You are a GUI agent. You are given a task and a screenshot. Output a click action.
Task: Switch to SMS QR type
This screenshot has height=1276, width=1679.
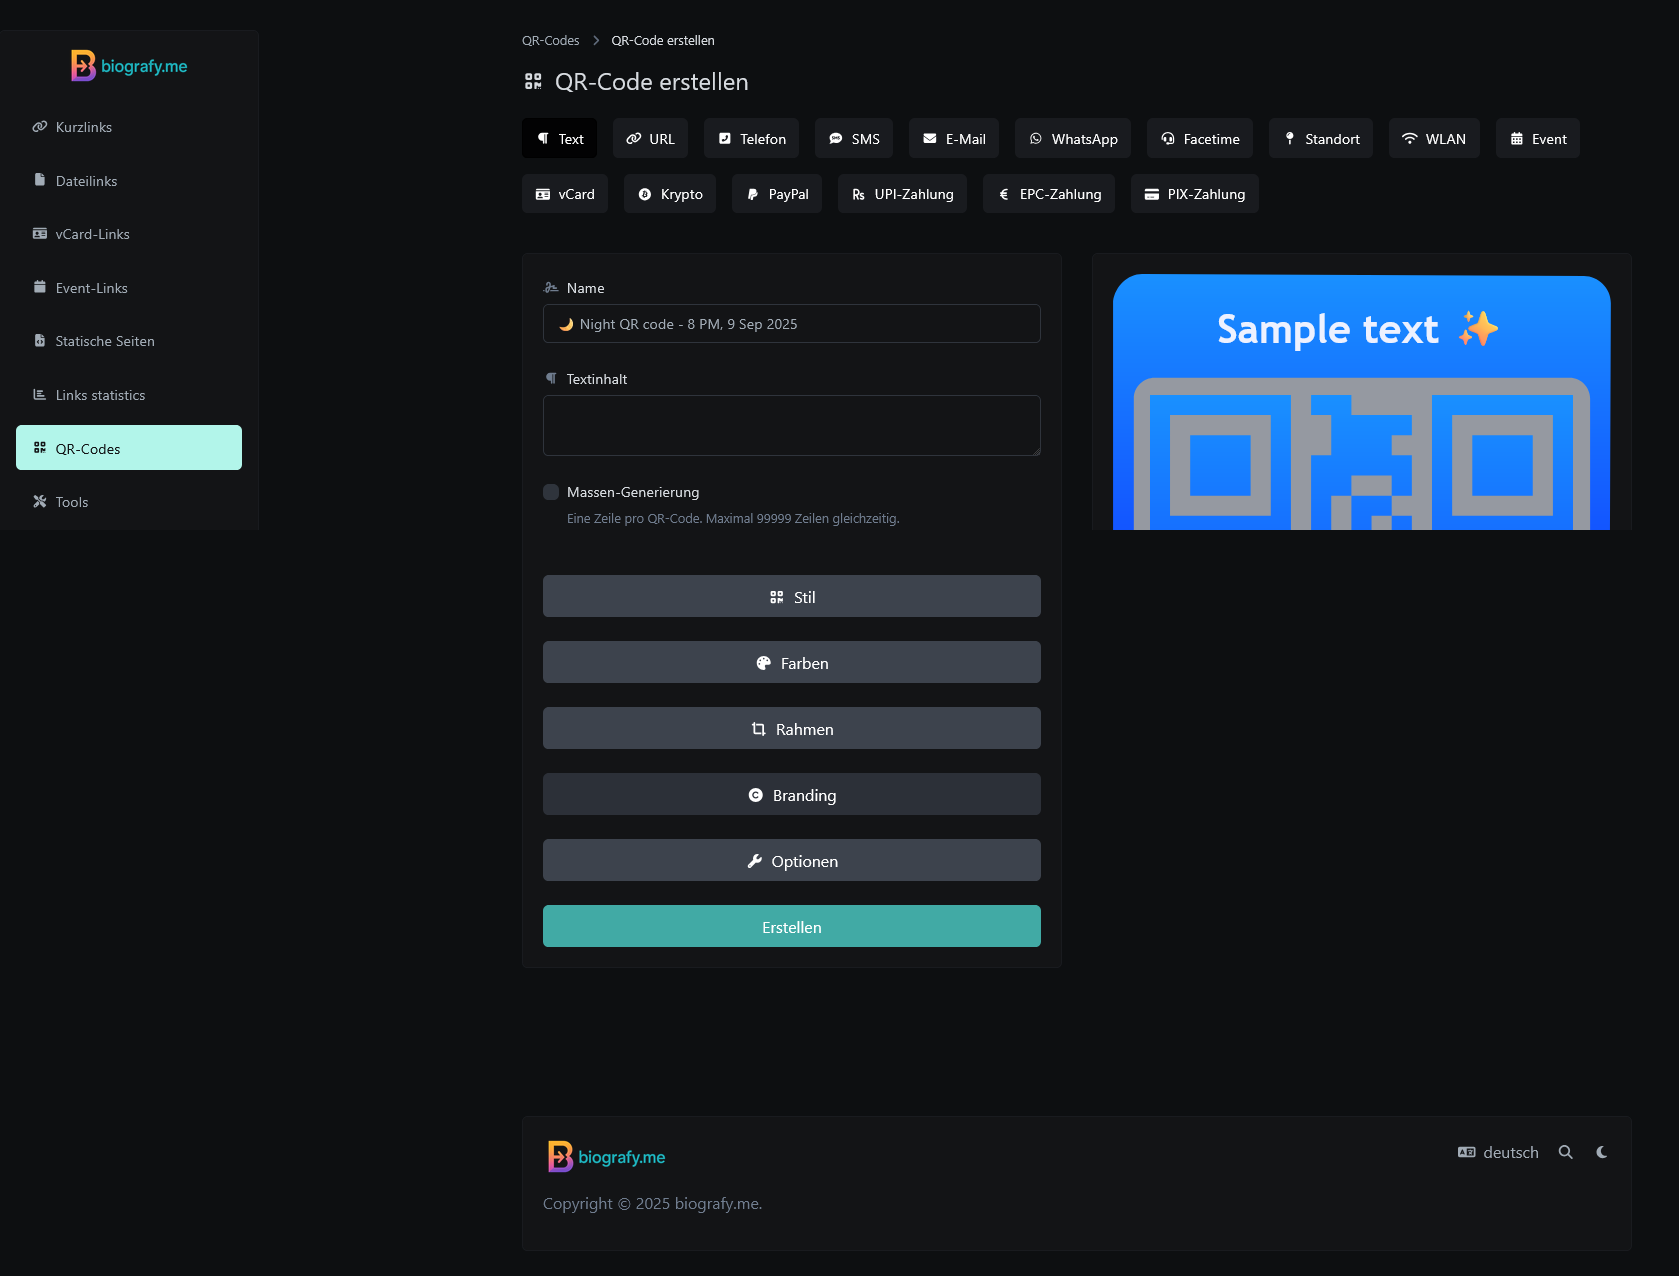[x=854, y=138]
